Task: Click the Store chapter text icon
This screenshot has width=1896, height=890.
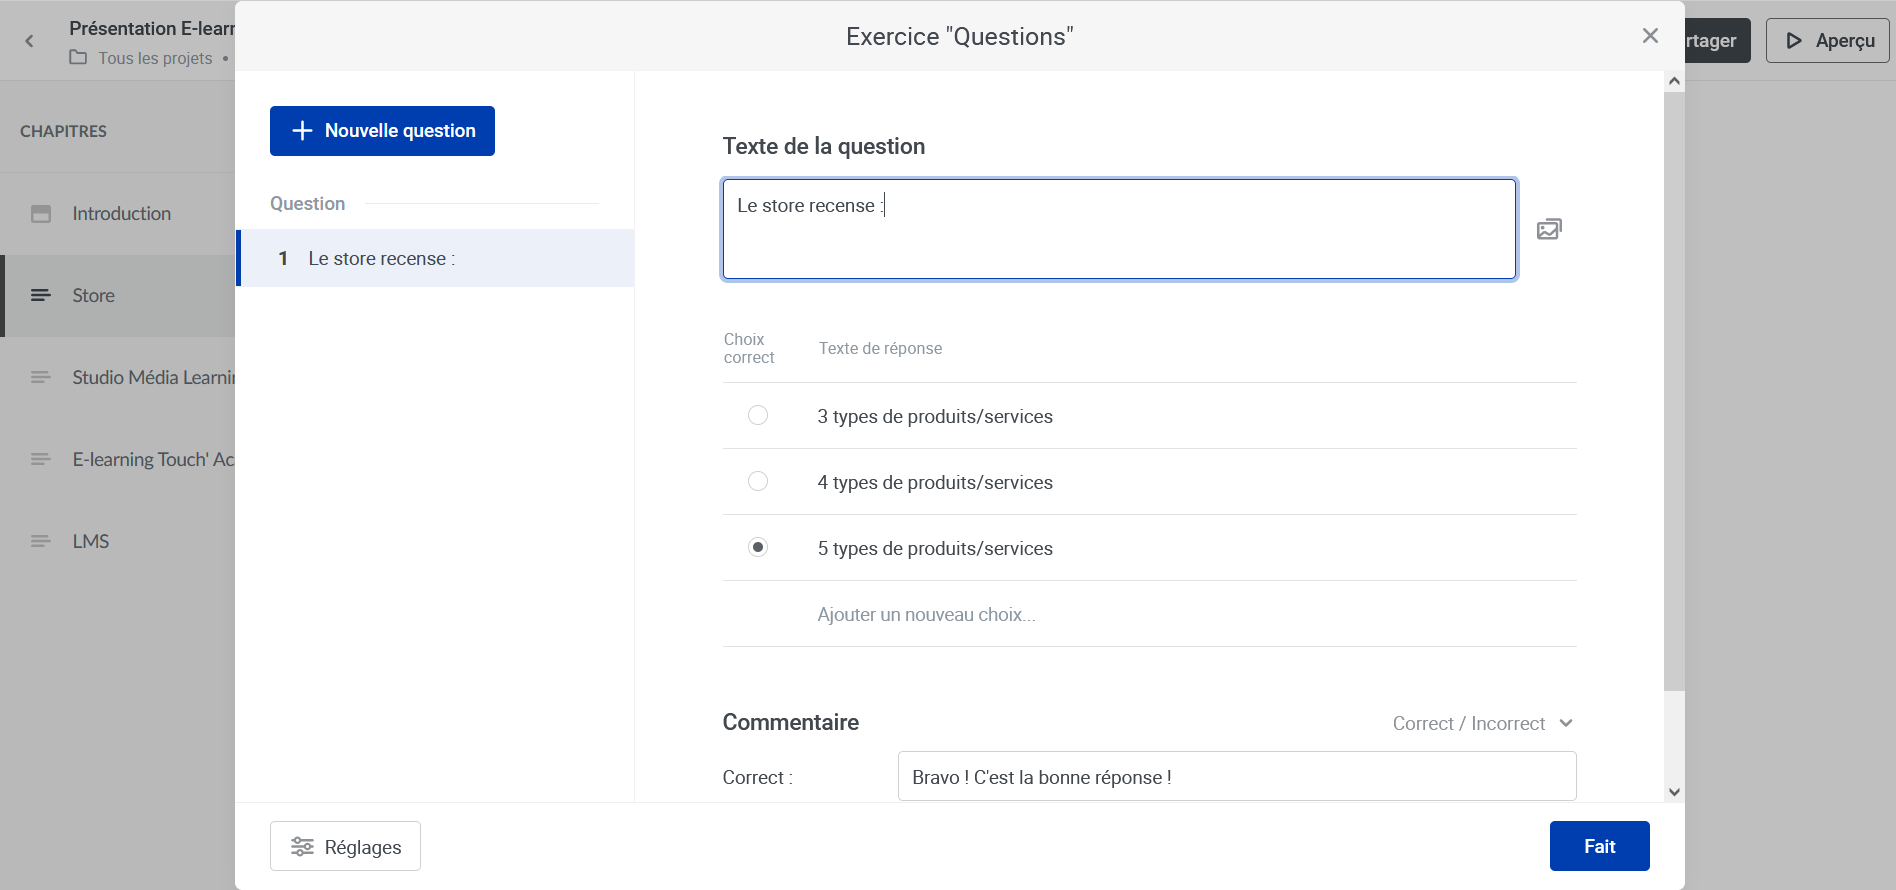Action: (41, 296)
